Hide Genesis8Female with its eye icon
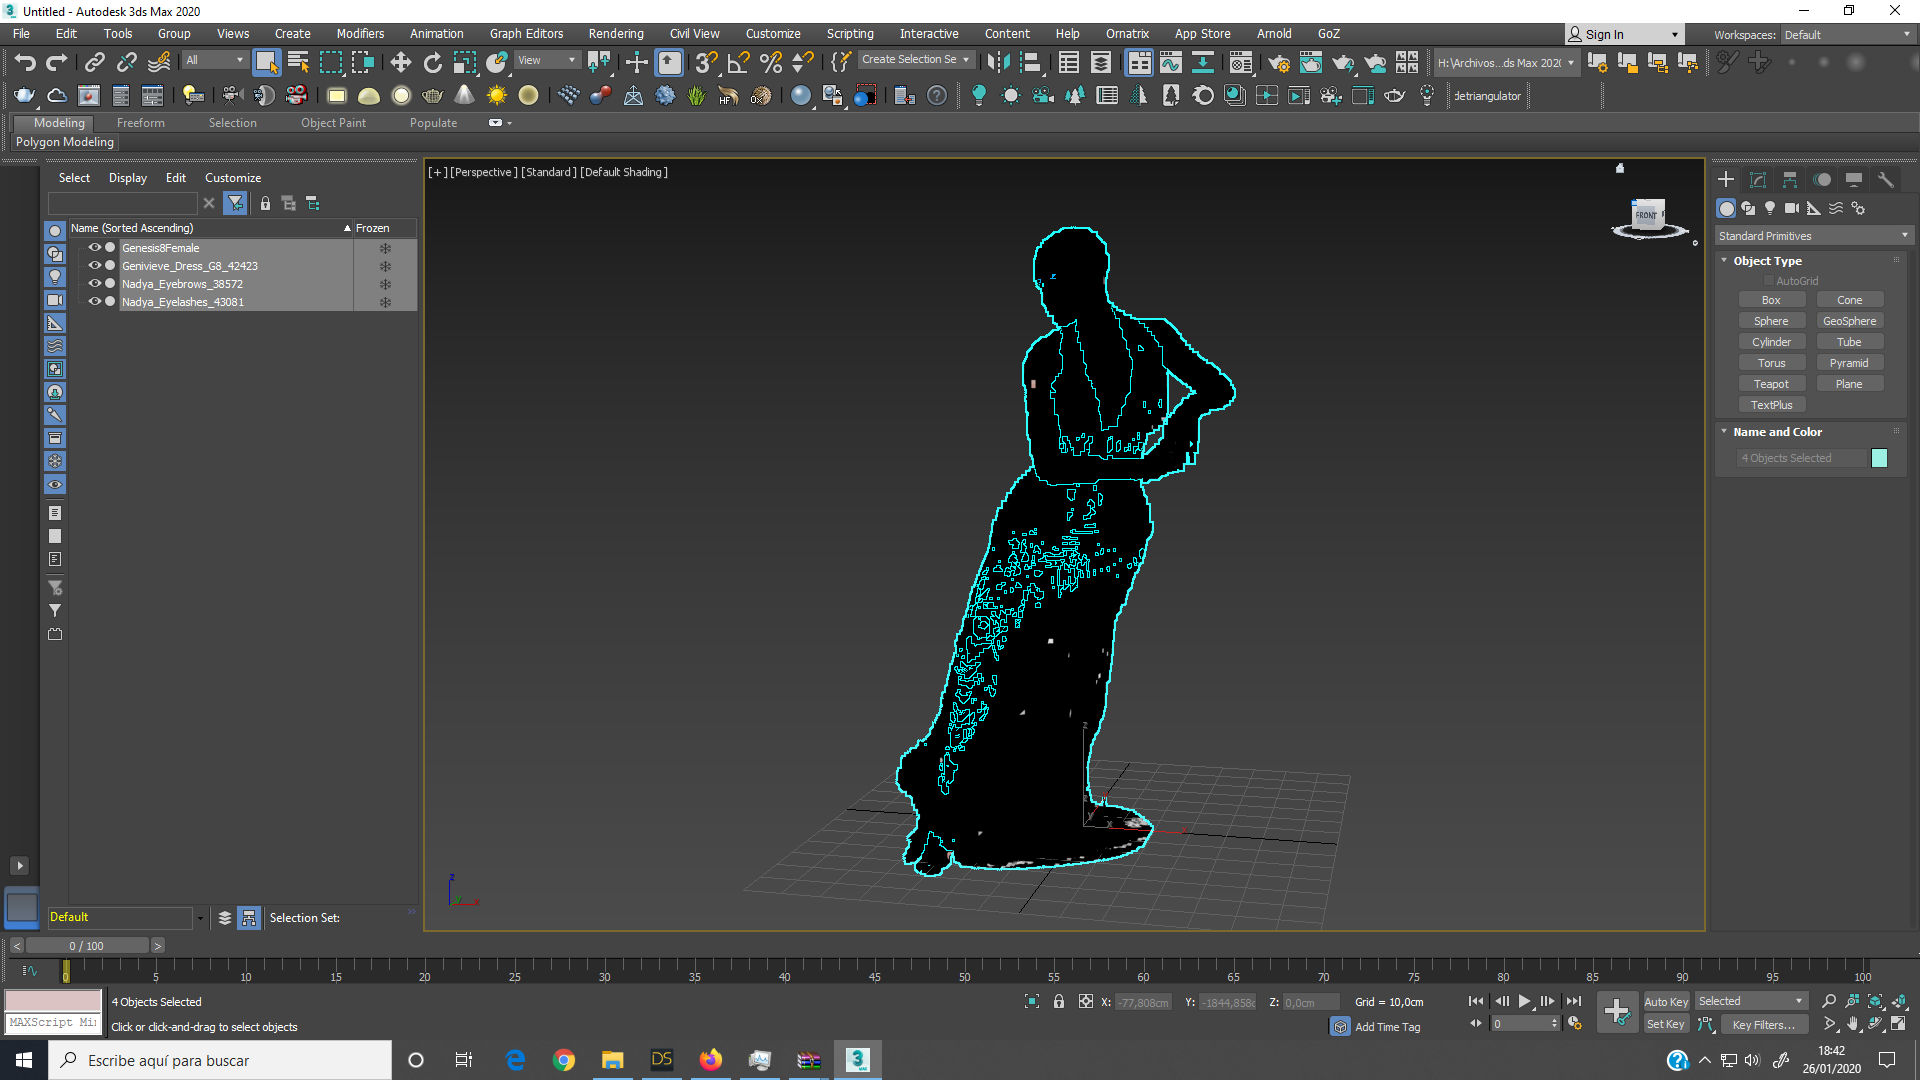 coord(94,248)
